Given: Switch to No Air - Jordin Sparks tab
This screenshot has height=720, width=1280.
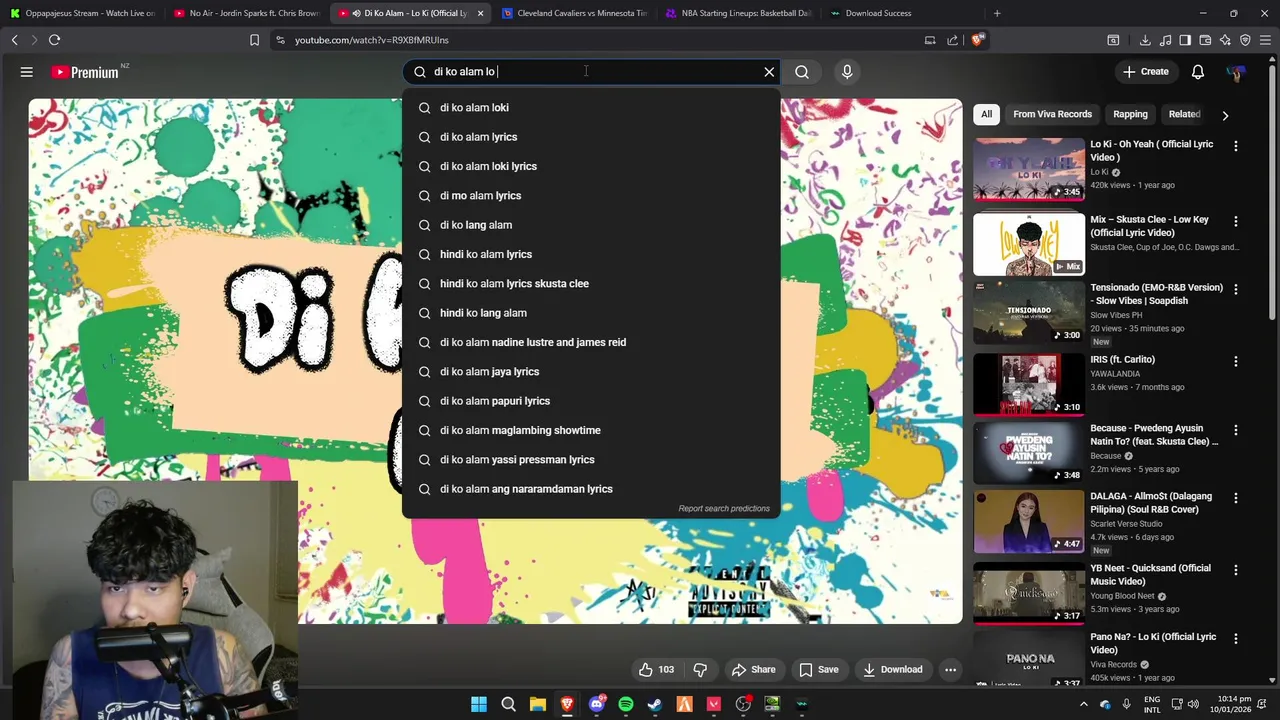Looking at the screenshot, I should (x=247, y=13).
